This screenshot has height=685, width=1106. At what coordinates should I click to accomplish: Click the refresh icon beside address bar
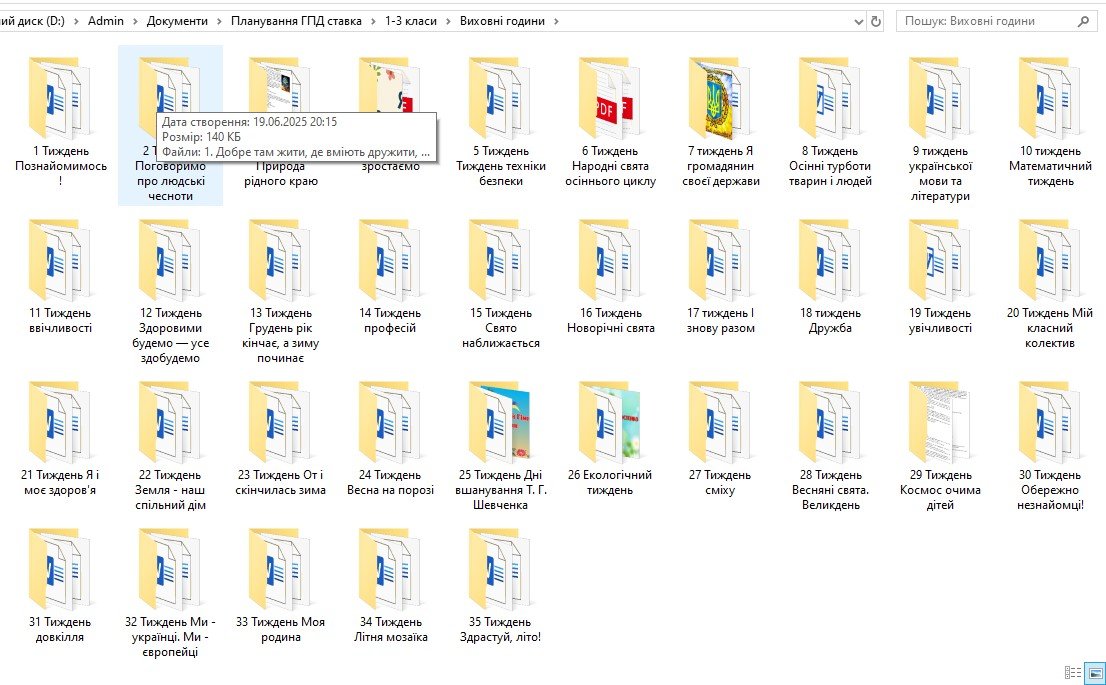[876, 21]
